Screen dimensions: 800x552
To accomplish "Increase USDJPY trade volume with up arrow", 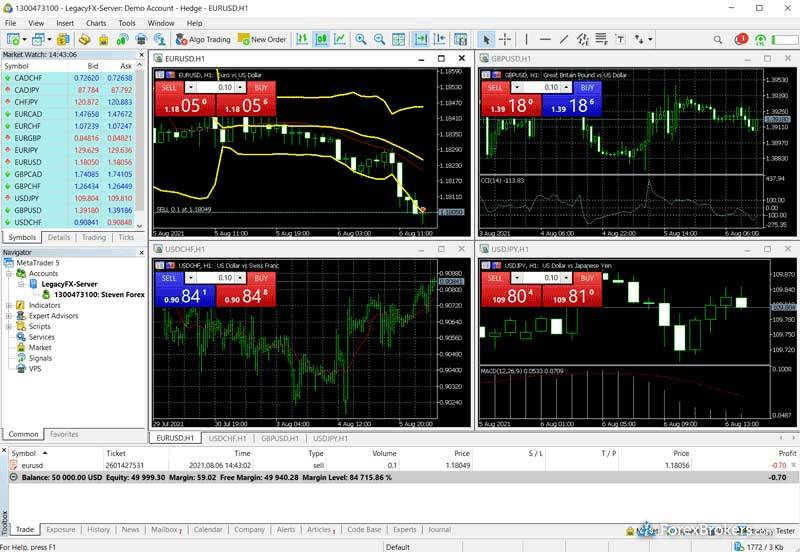I will tap(566, 278).
